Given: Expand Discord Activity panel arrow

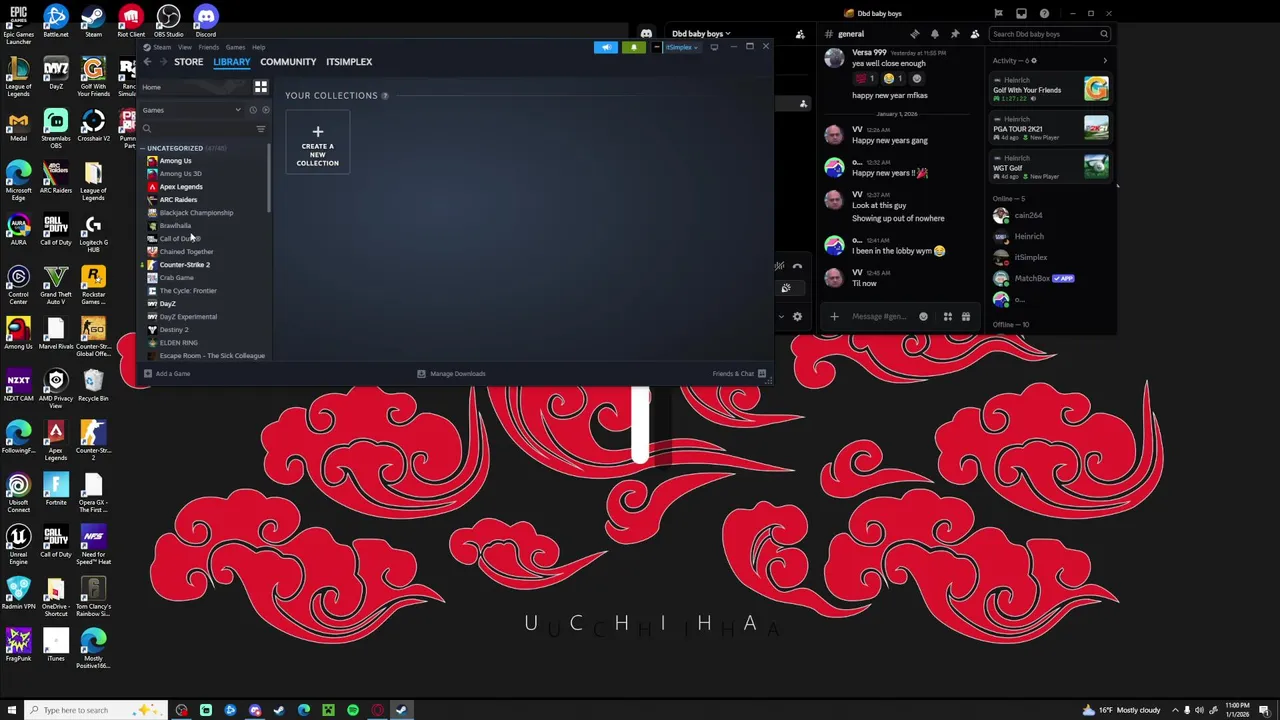Looking at the screenshot, I should [1105, 61].
